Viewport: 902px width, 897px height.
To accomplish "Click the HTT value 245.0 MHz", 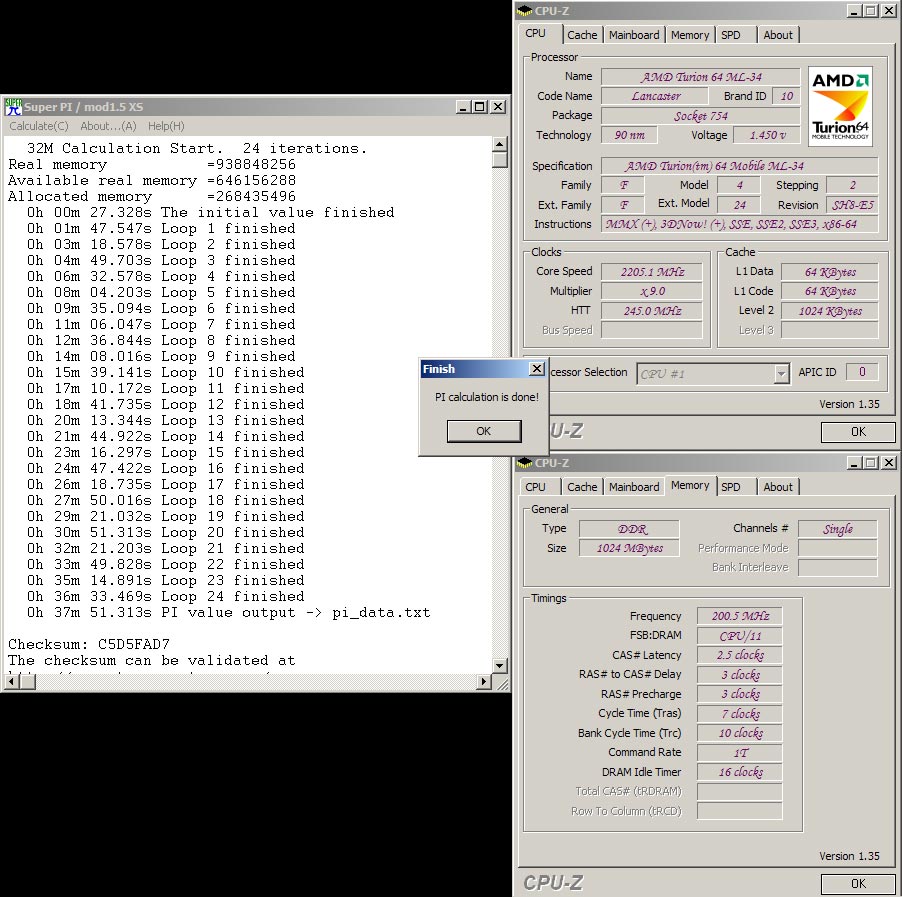I will click(652, 311).
